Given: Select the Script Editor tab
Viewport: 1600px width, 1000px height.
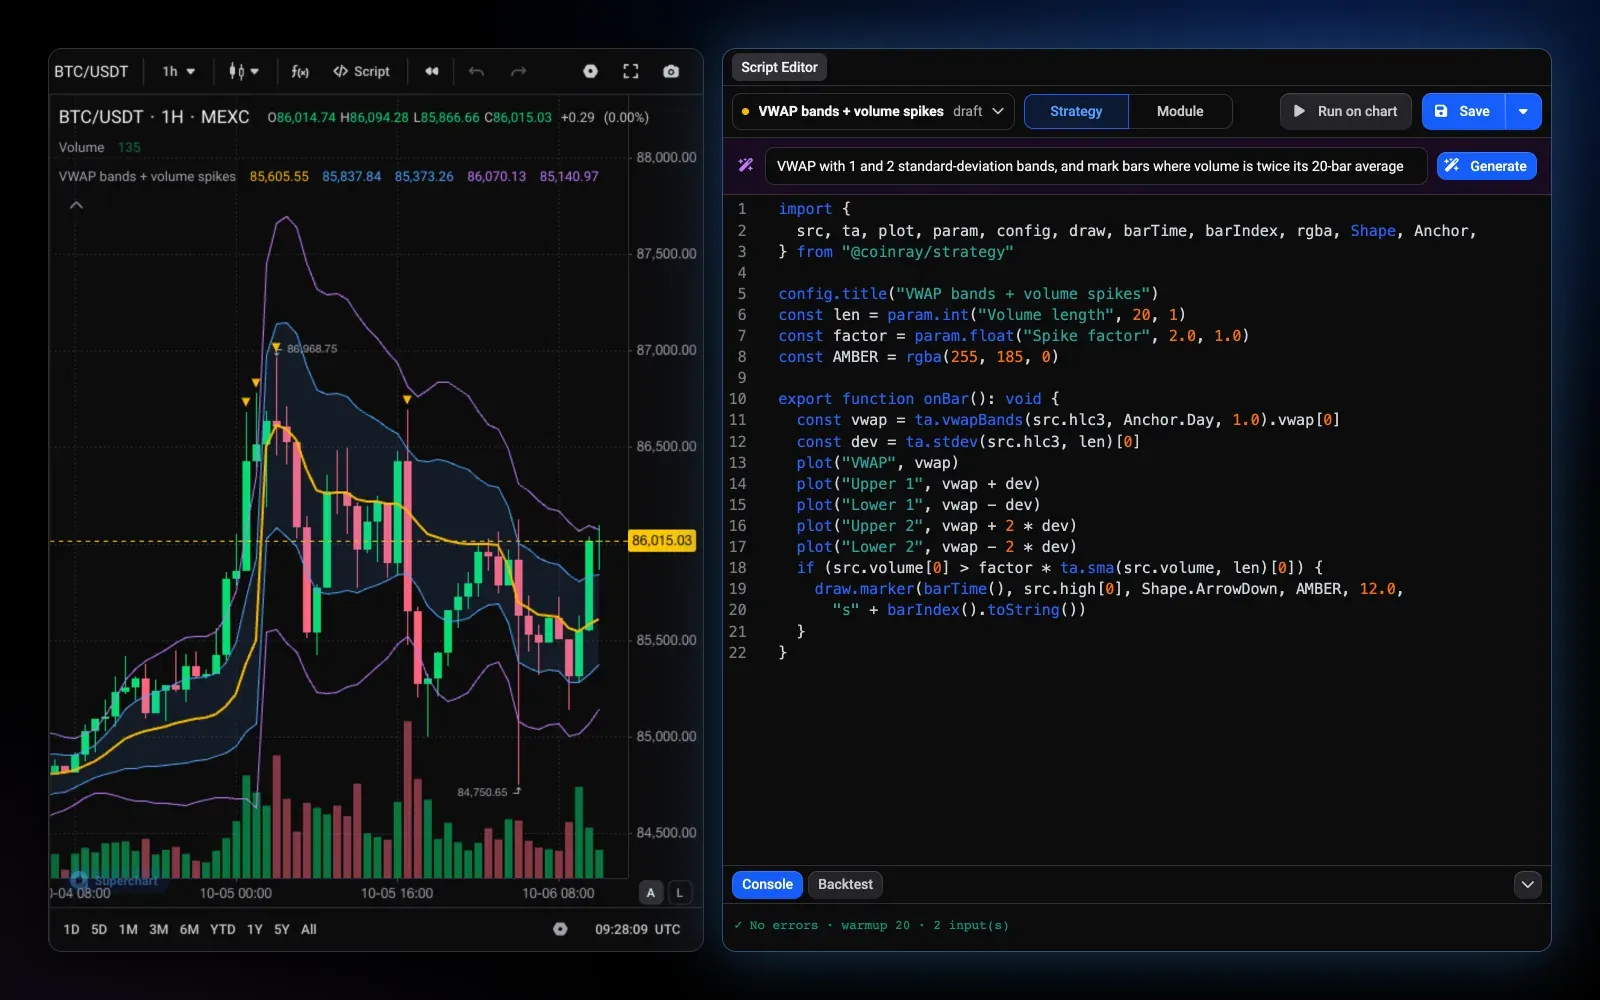Looking at the screenshot, I should point(779,67).
